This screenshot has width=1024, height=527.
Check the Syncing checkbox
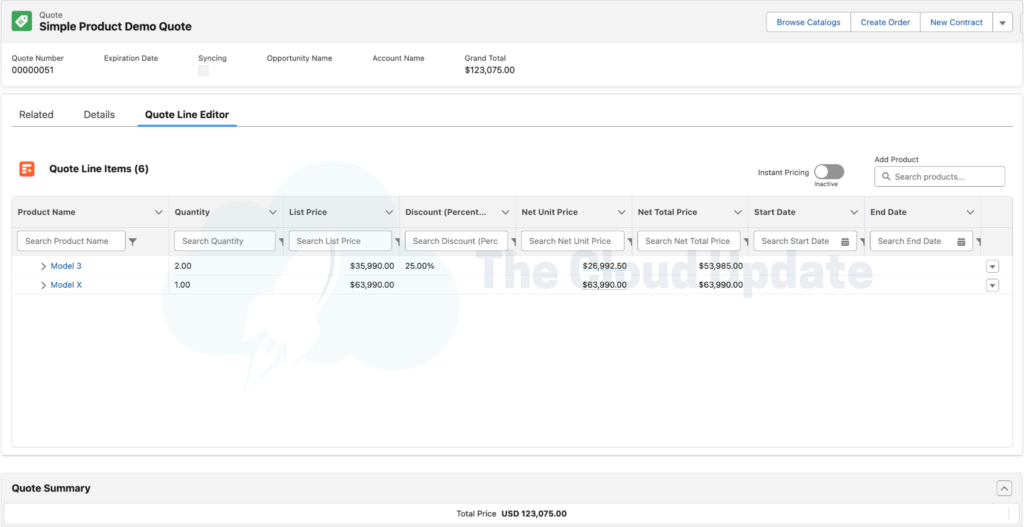click(x=204, y=71)
